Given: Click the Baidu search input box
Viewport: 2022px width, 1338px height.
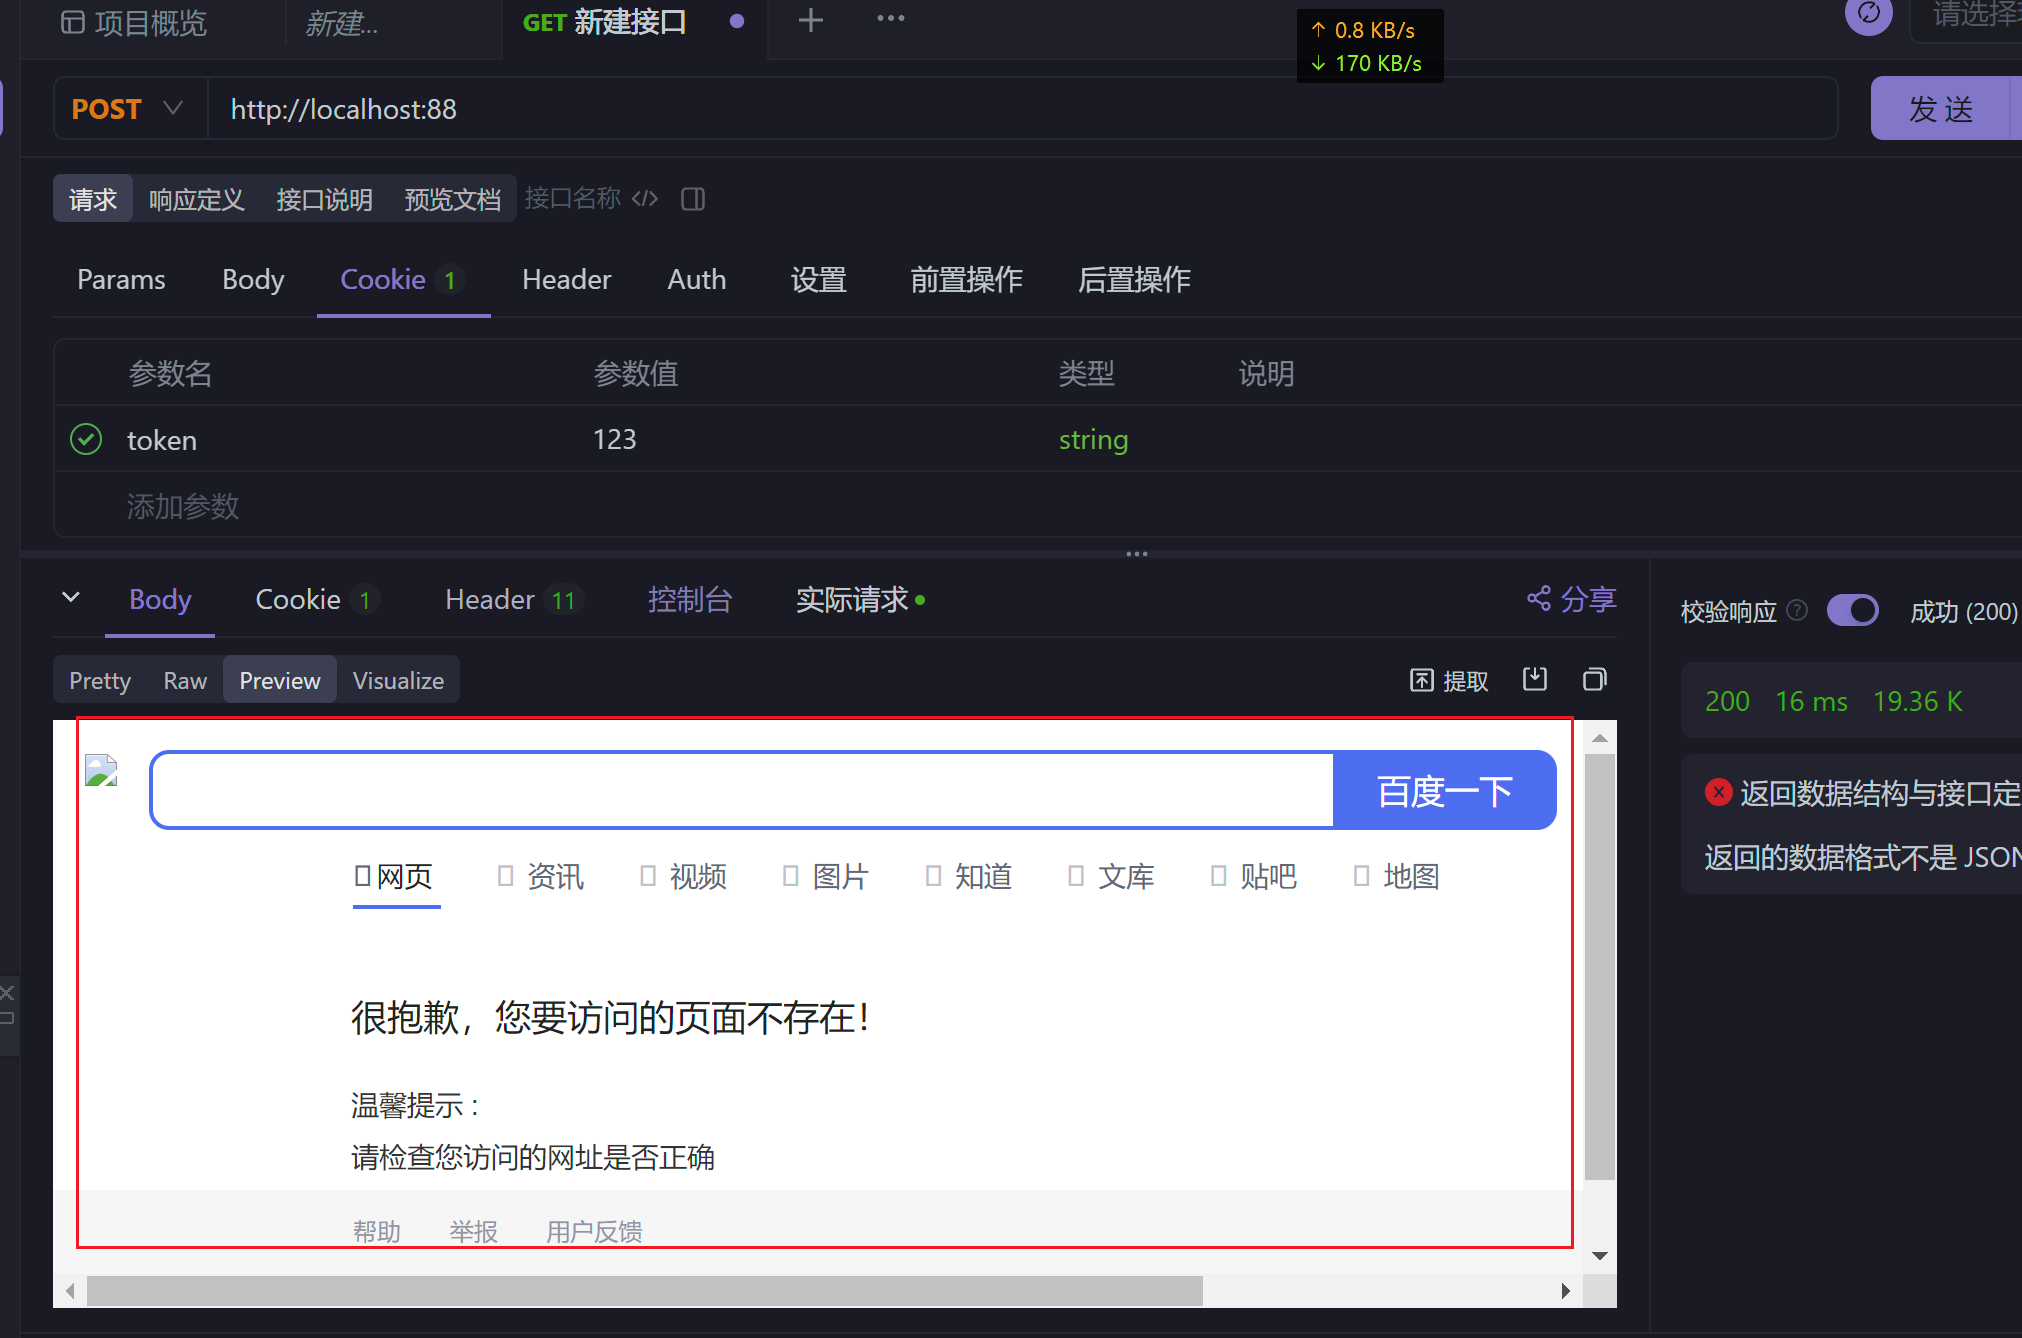Looking at the screenshot, I should tap(743, 790).
